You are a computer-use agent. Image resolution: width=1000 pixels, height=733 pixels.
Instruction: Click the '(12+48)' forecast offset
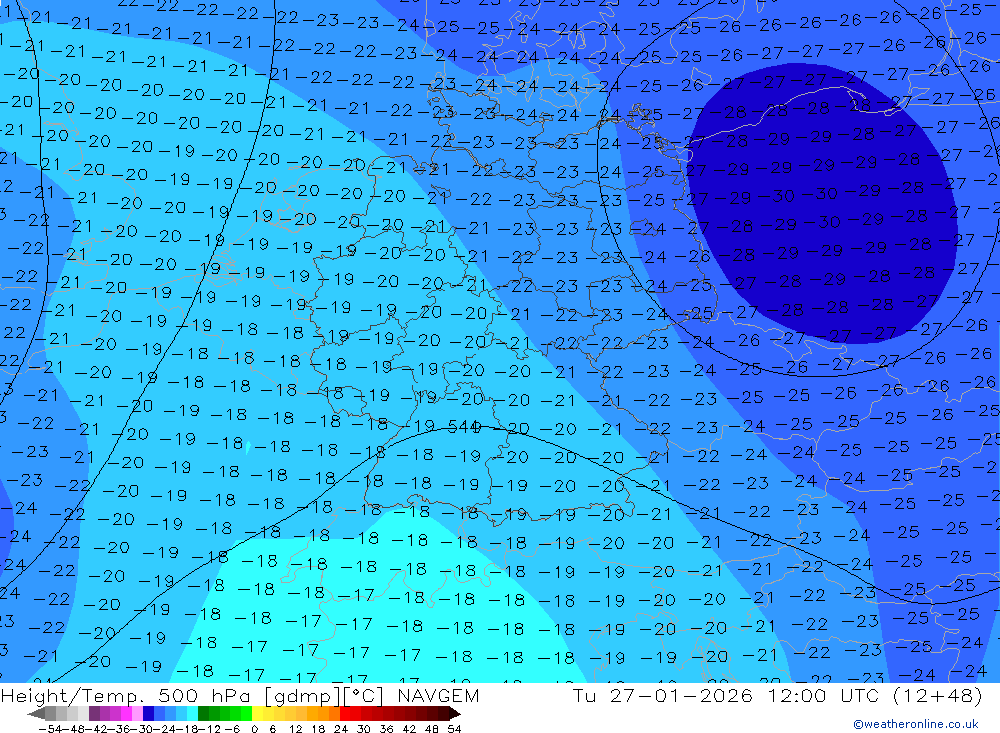(936, 696)
